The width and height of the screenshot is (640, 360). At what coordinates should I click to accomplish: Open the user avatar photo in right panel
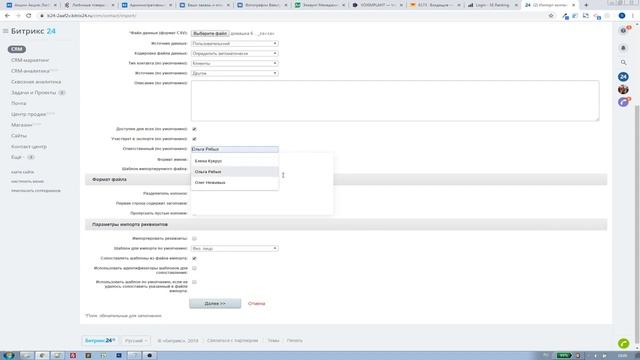[623, 89]
